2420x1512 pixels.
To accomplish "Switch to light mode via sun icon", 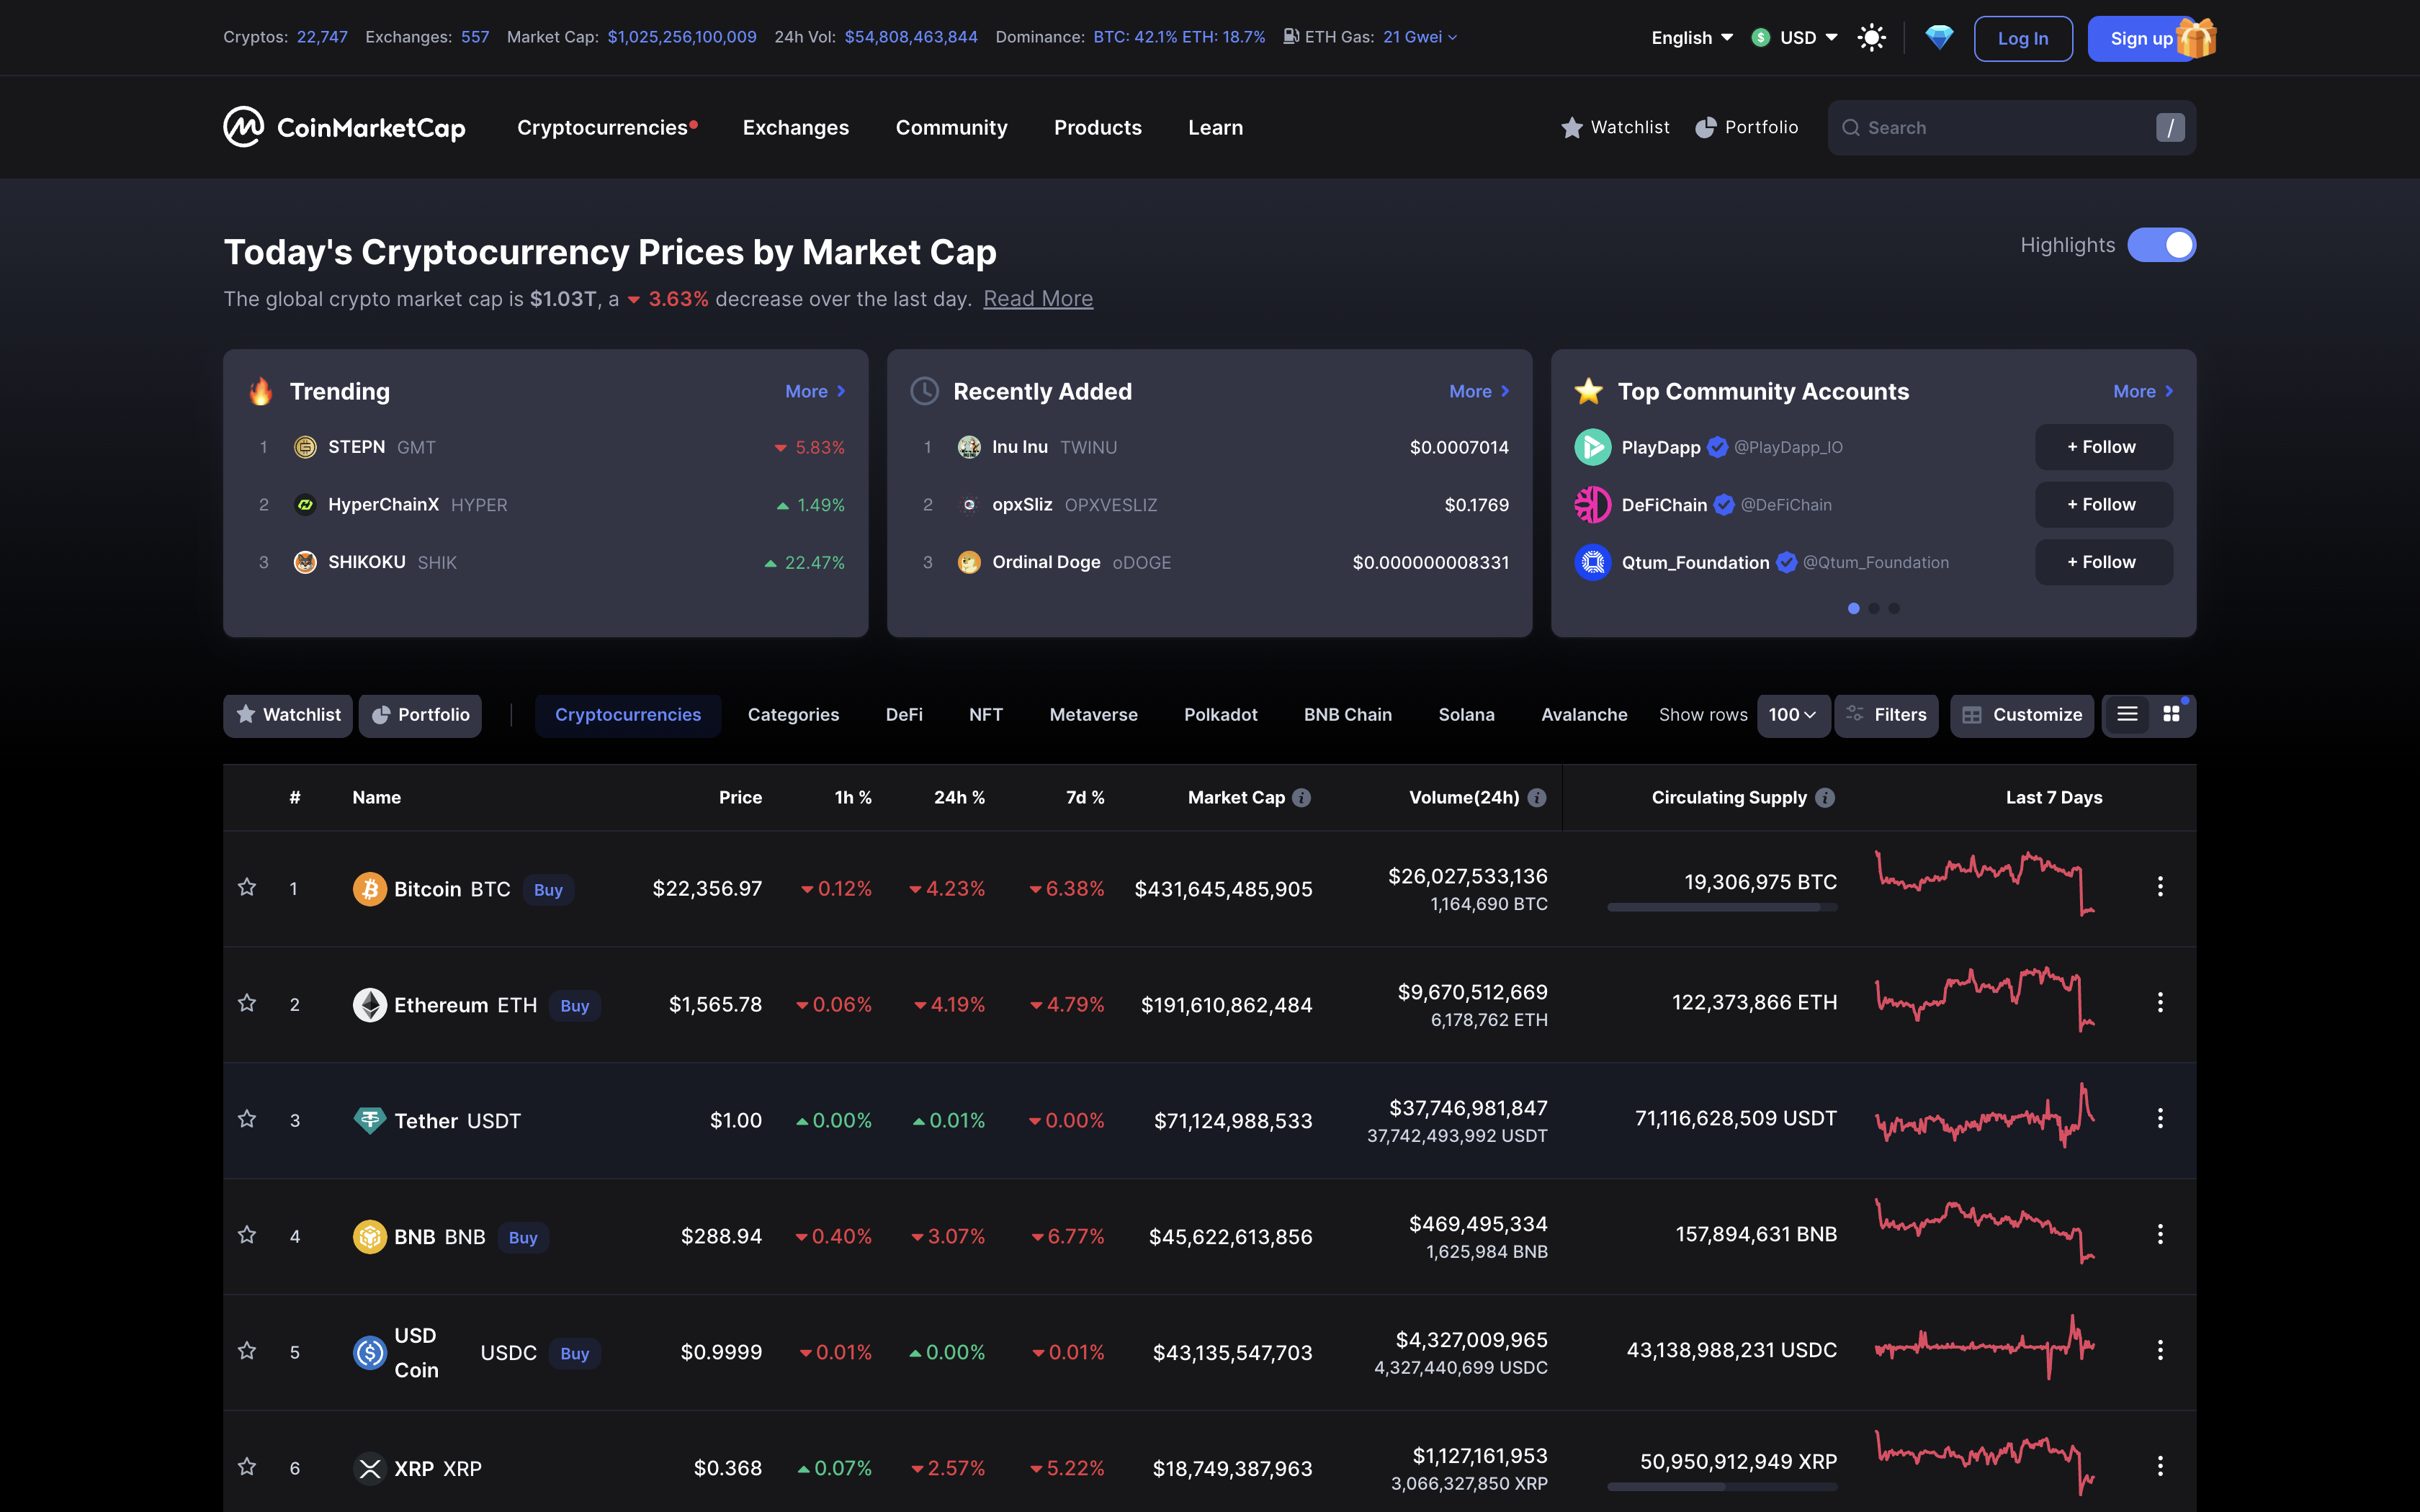I will tap(1871, 38).
